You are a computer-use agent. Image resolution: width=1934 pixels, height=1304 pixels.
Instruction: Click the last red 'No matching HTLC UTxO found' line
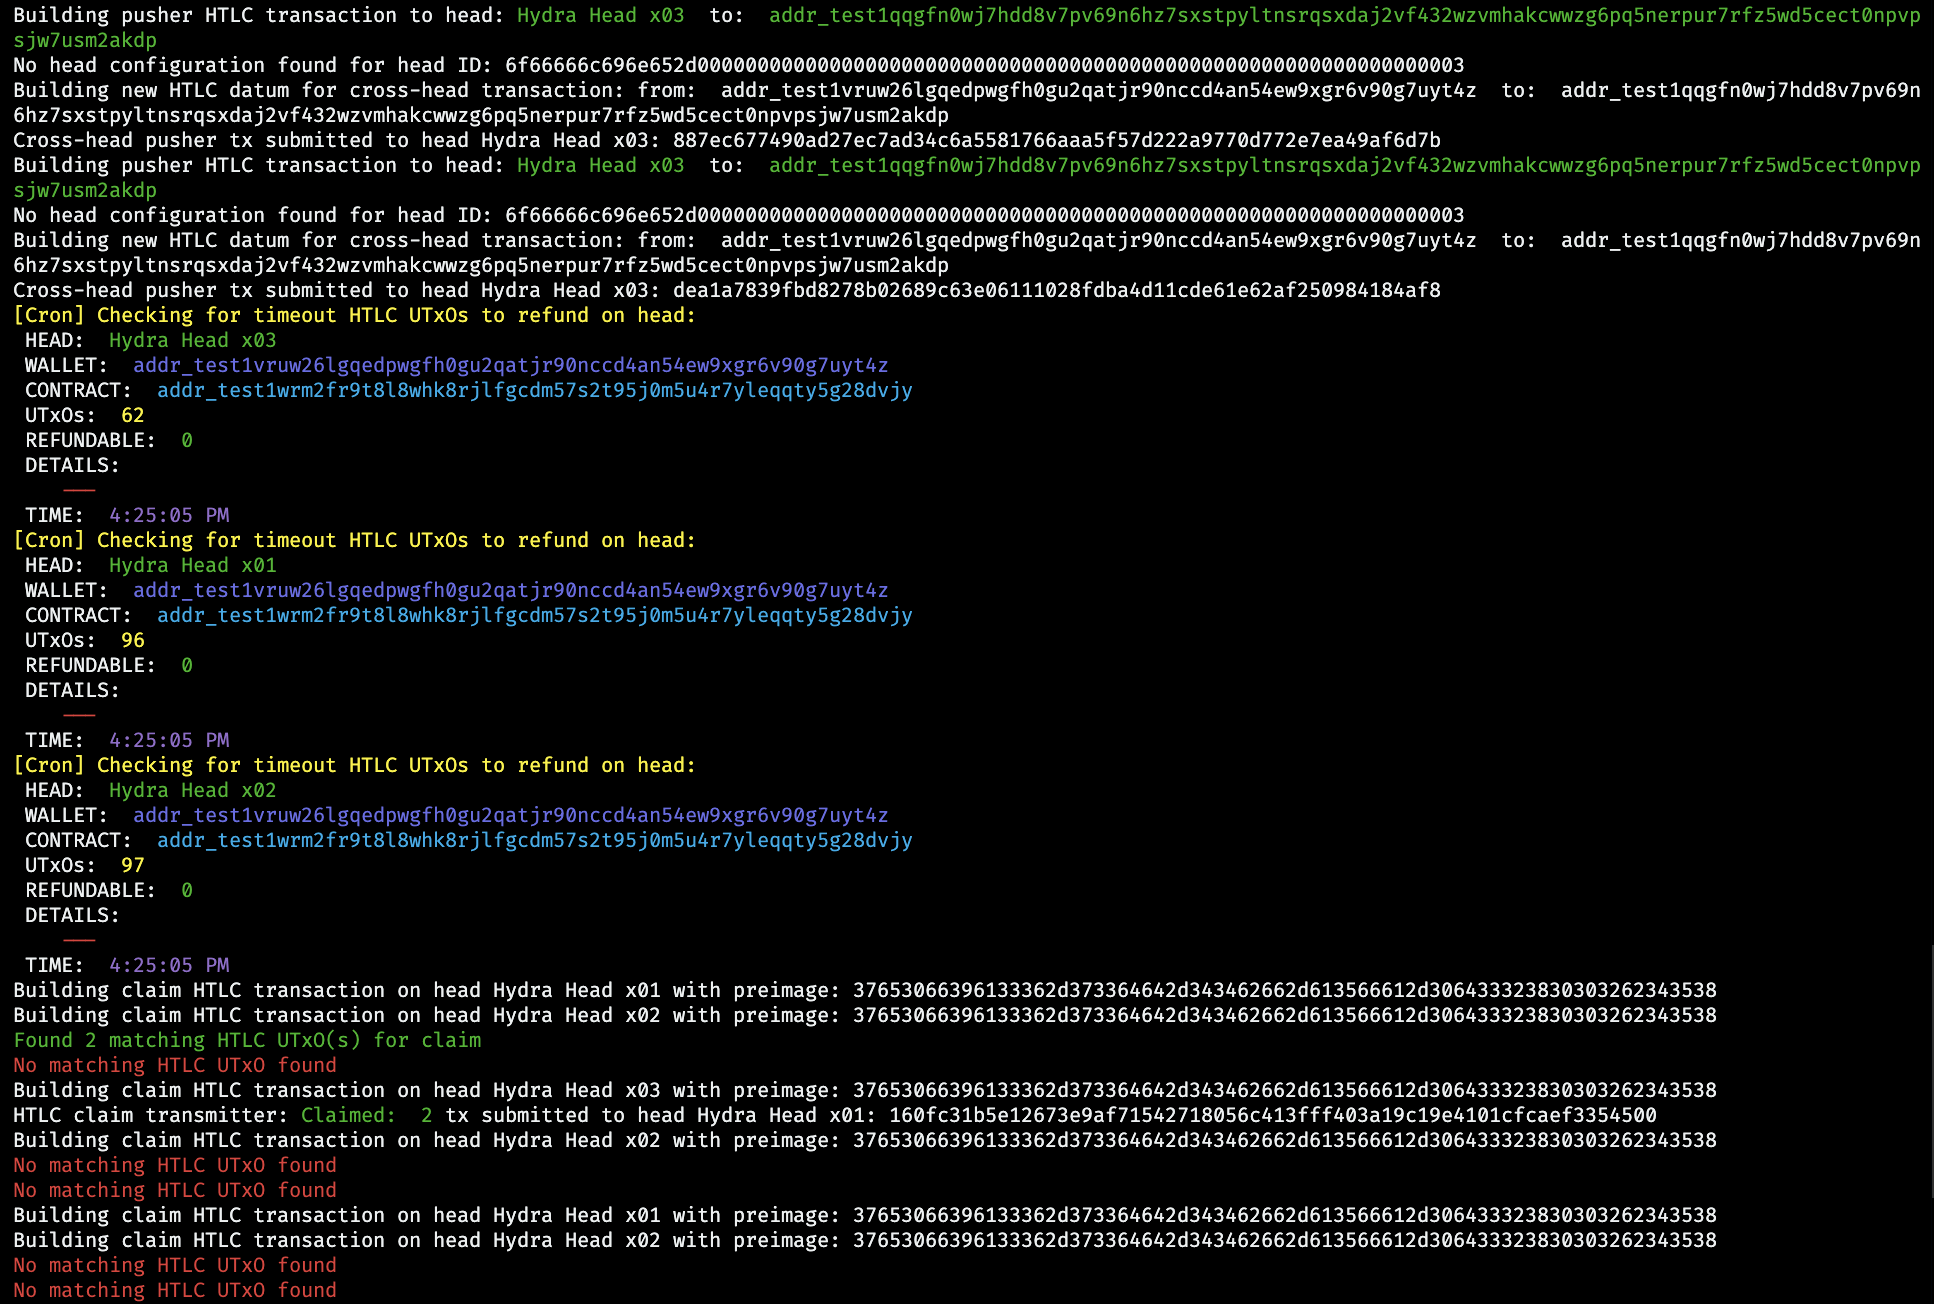(x=175, y=1290)
